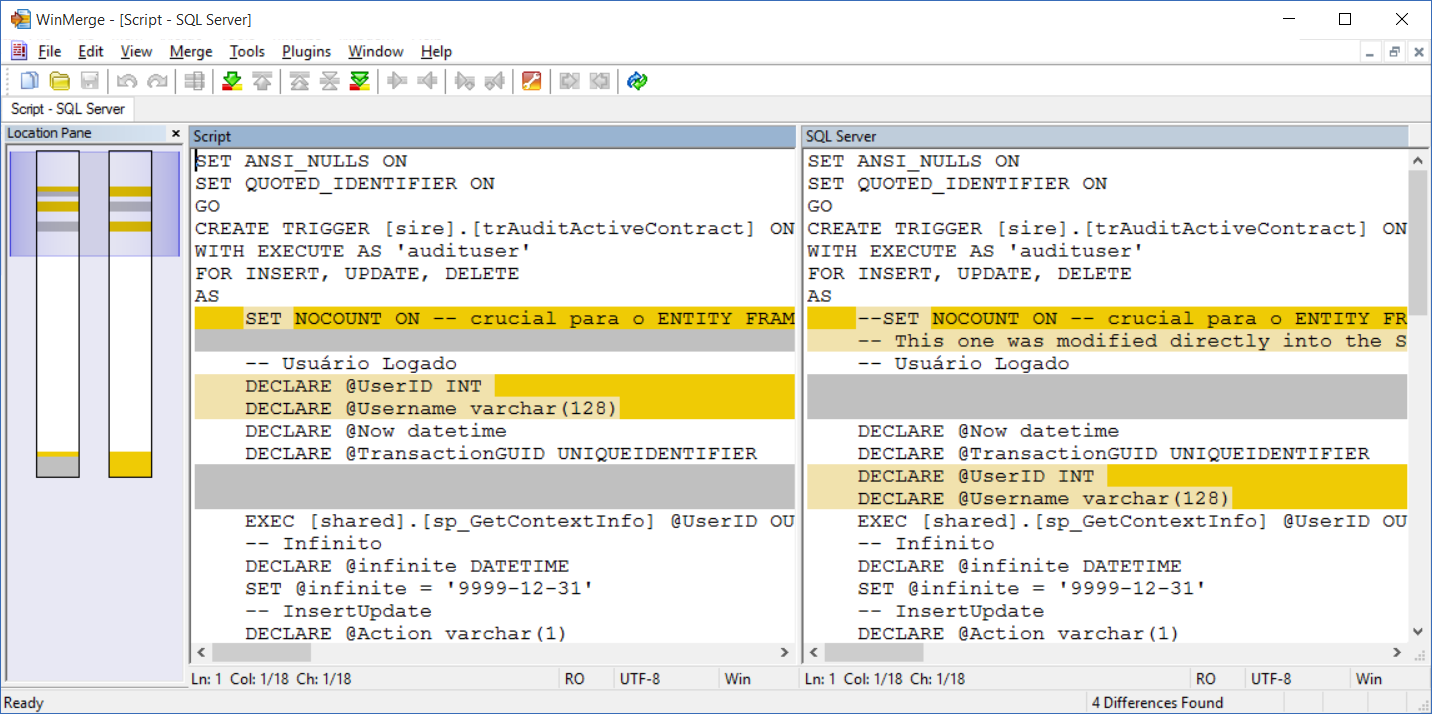1432x714 pixels.
Task: Open the File menu
Action: pos(49,51)
